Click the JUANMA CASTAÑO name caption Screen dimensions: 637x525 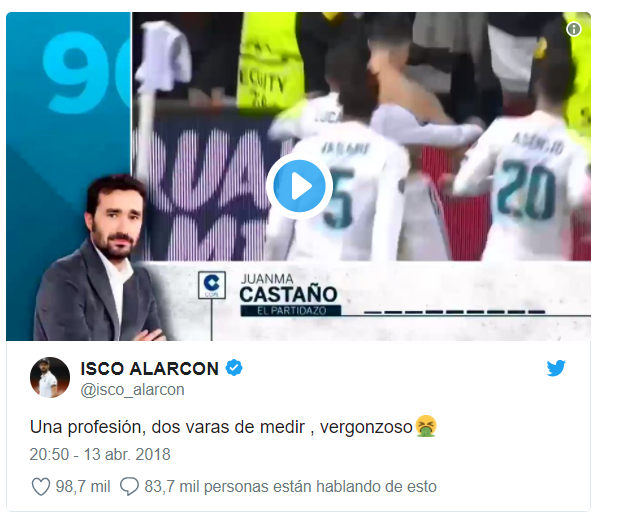point(288,289)
